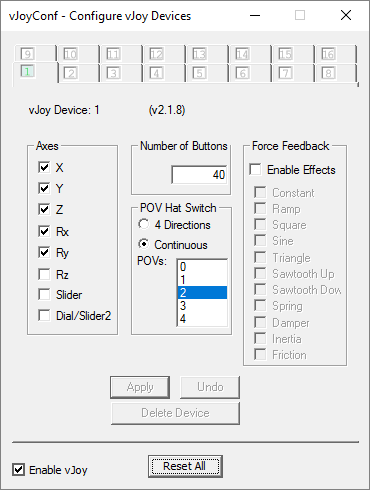Click the Number of Buttons field
Screen dimensions: 370x490
click(199, 175)
